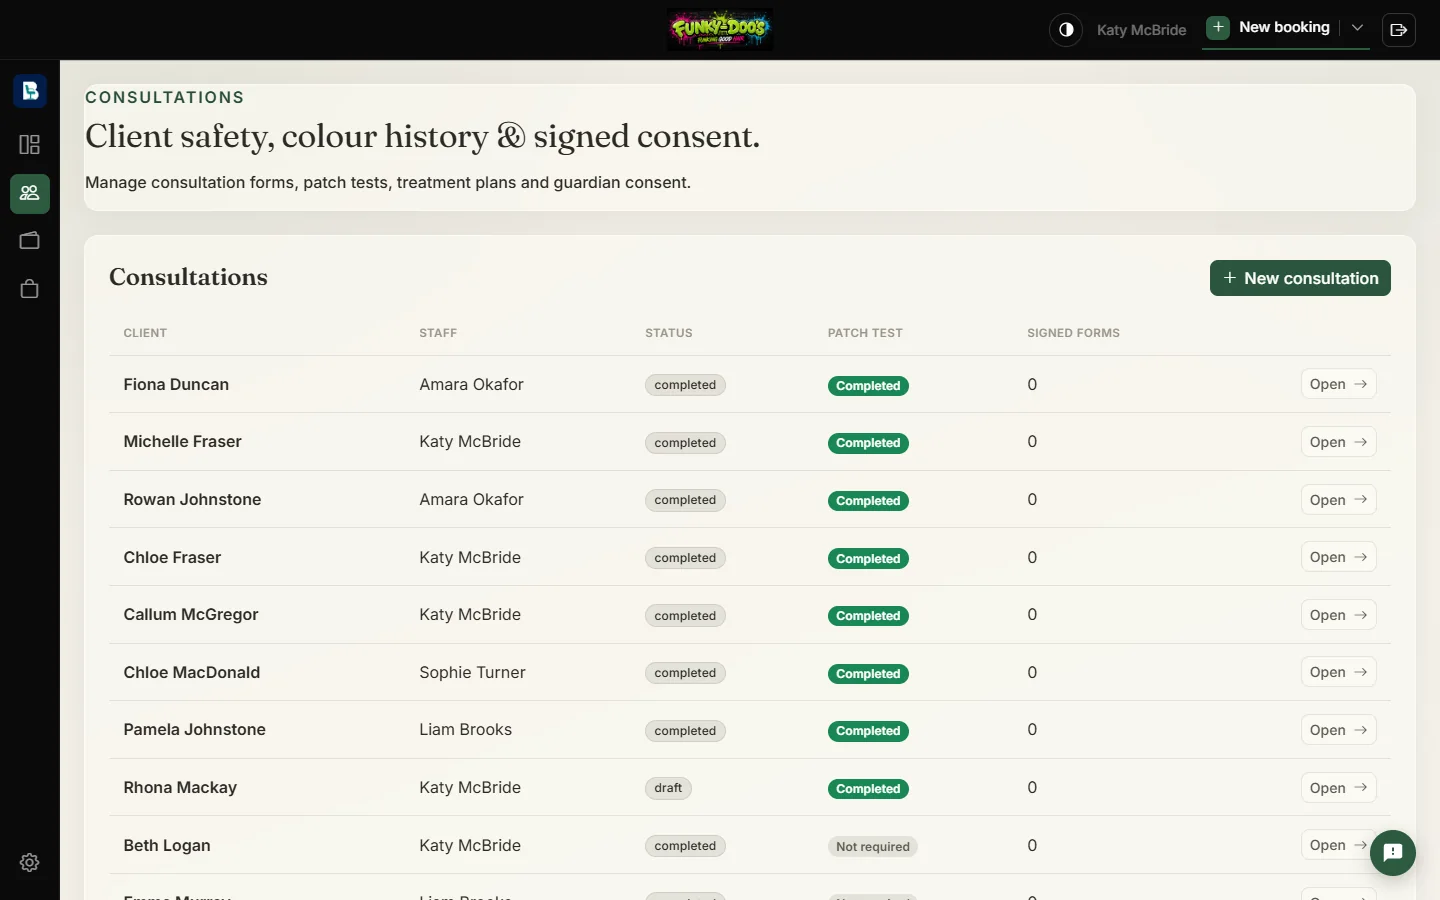Open Pamela Johnstone's consultation
The height and width of the screenshot is (900, 1440).
coord(1338,730)
